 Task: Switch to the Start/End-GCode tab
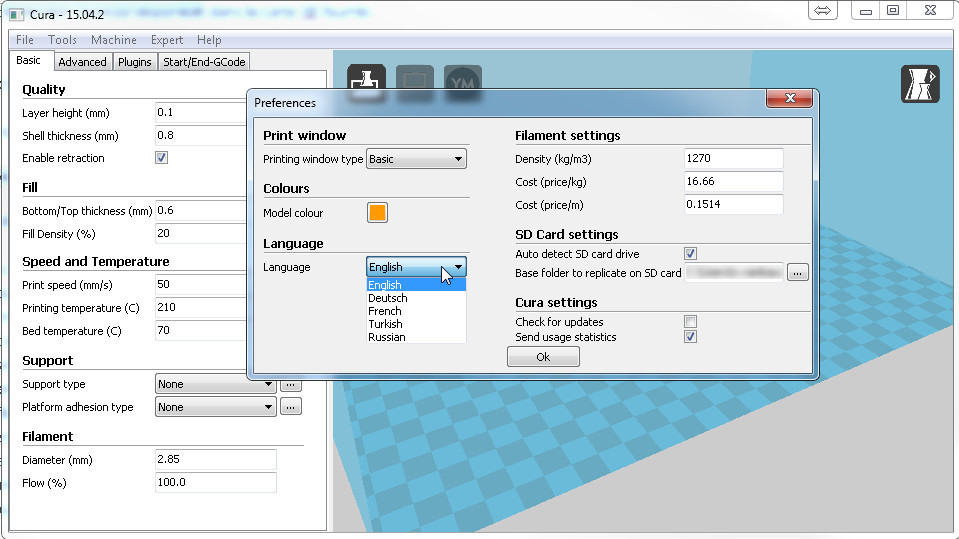point(204,62)
